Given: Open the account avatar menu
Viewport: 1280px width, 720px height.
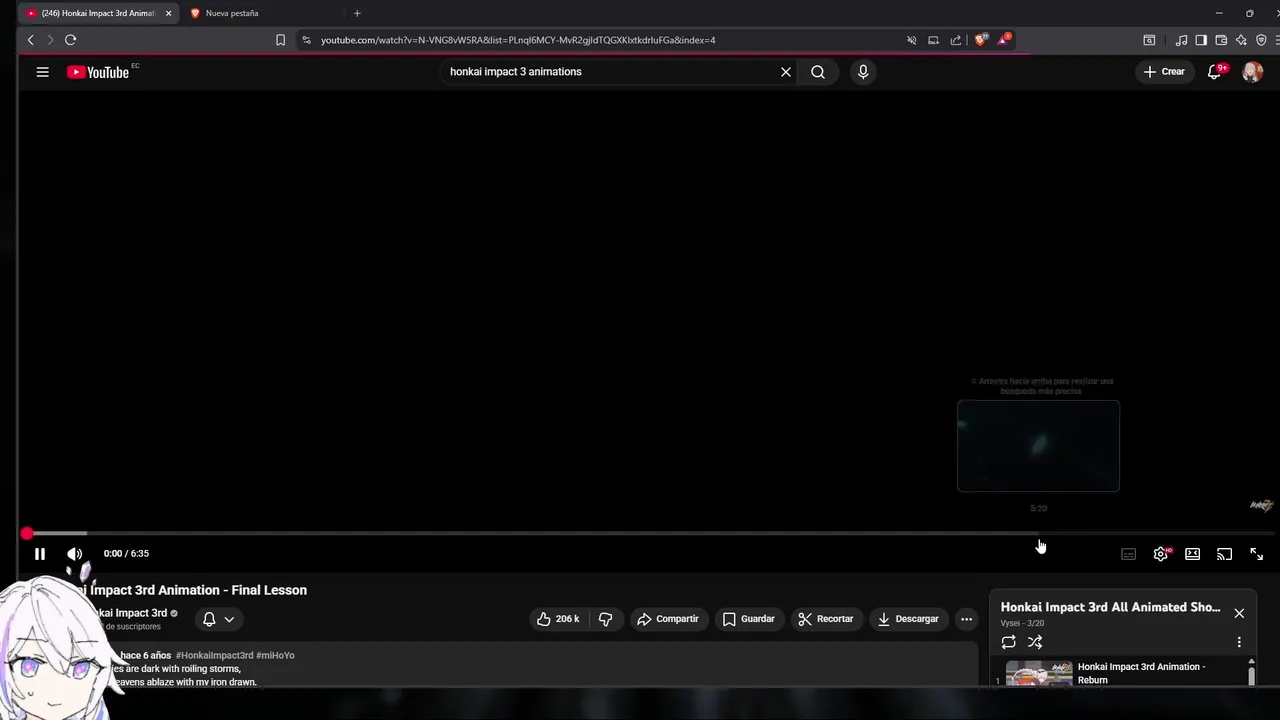Looking at the screenshot, I should 1252,72.
